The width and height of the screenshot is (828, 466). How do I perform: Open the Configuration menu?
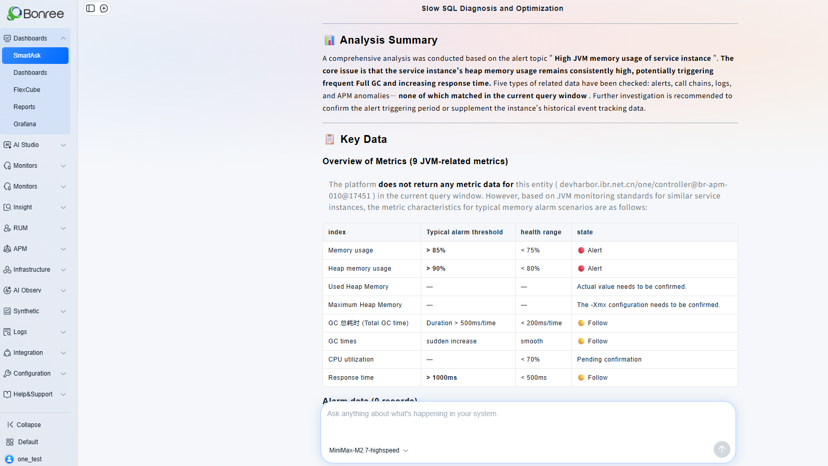coord(35,374)
